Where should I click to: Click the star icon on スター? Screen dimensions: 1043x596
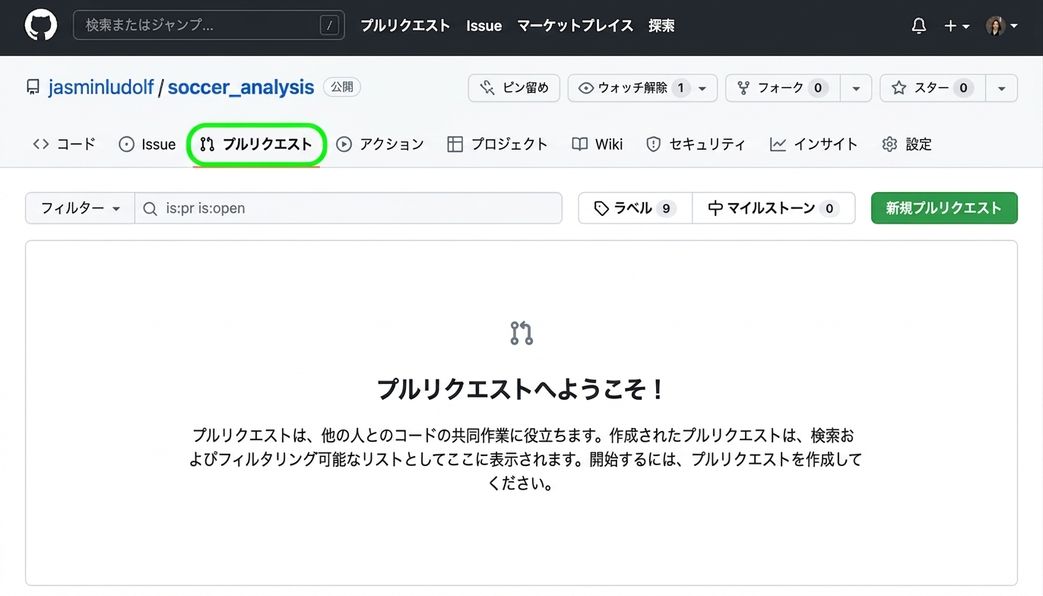(899, 88)
